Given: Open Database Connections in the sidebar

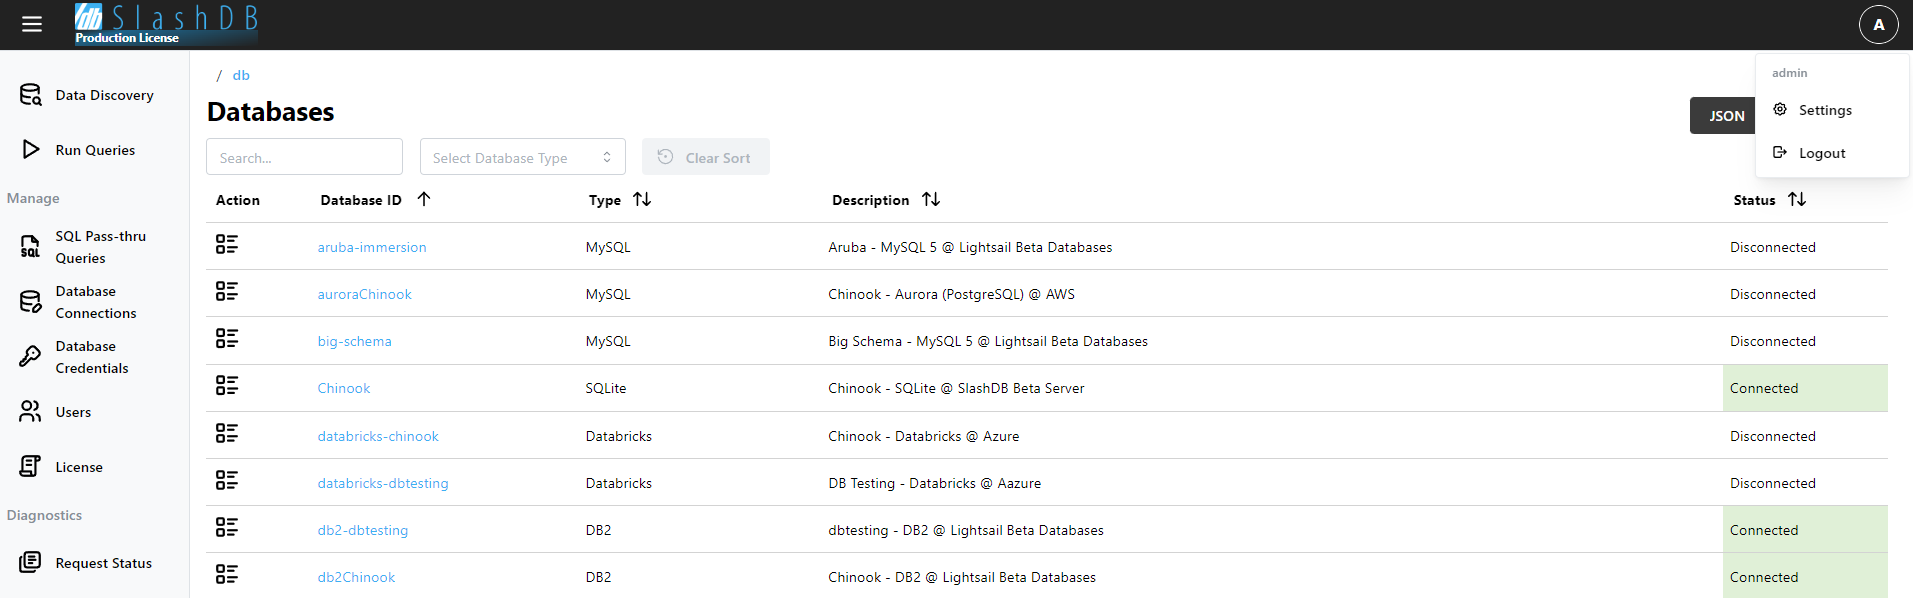Looking at the screenshot, I should tap(95, 302).
